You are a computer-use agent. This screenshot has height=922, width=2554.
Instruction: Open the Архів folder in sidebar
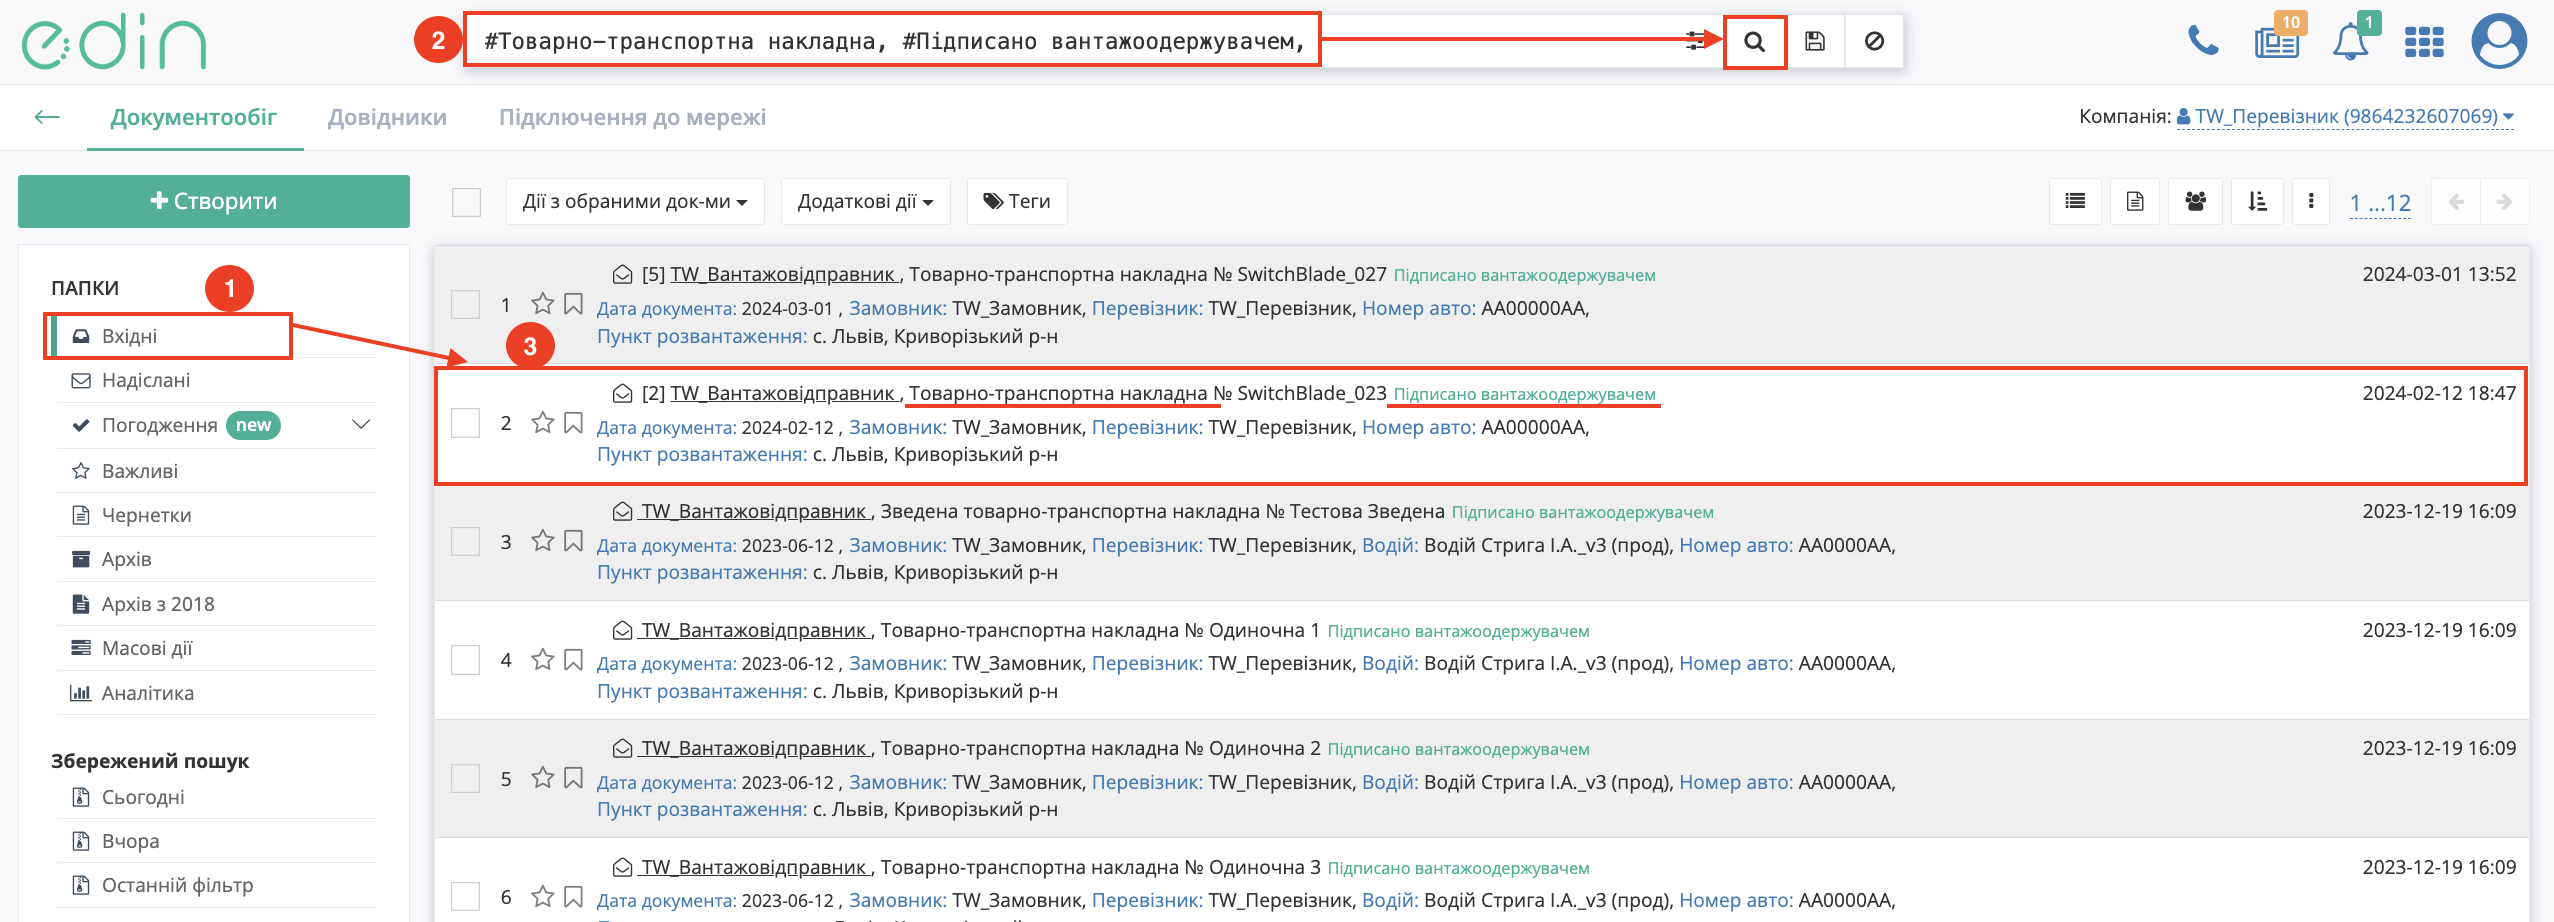tap(126, 559)
